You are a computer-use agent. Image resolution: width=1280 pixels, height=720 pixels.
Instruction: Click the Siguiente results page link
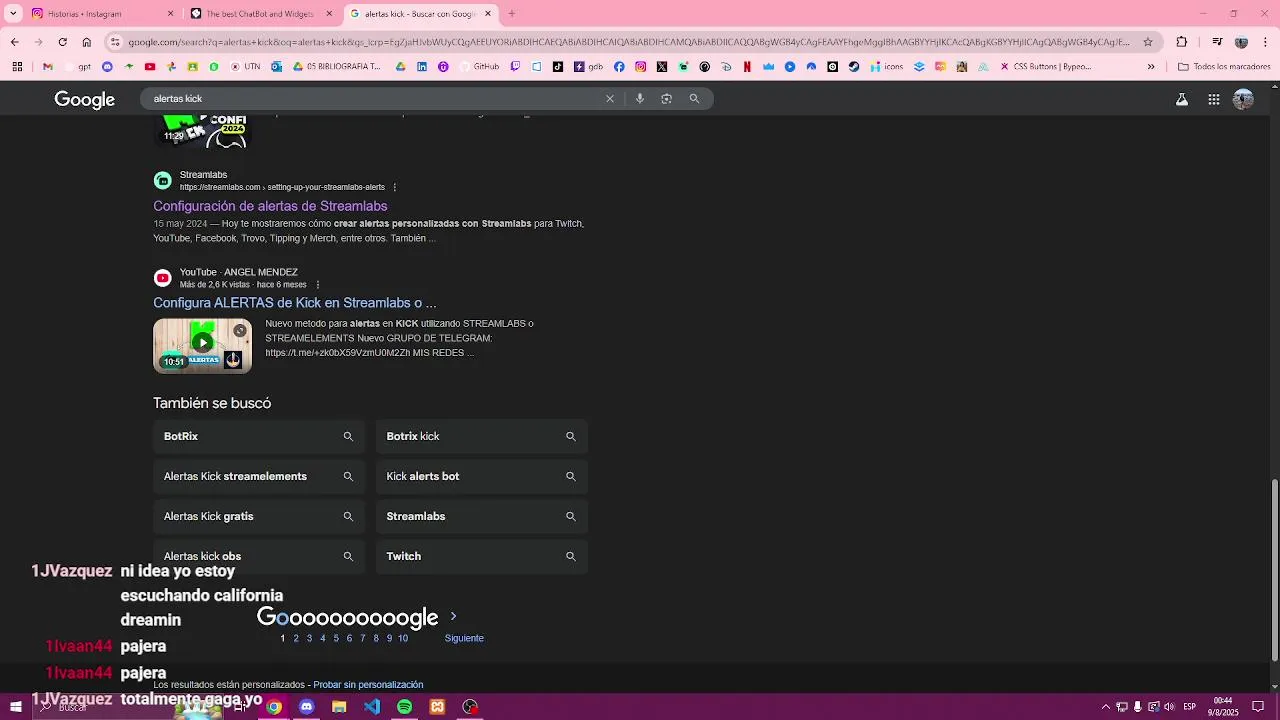464,638
